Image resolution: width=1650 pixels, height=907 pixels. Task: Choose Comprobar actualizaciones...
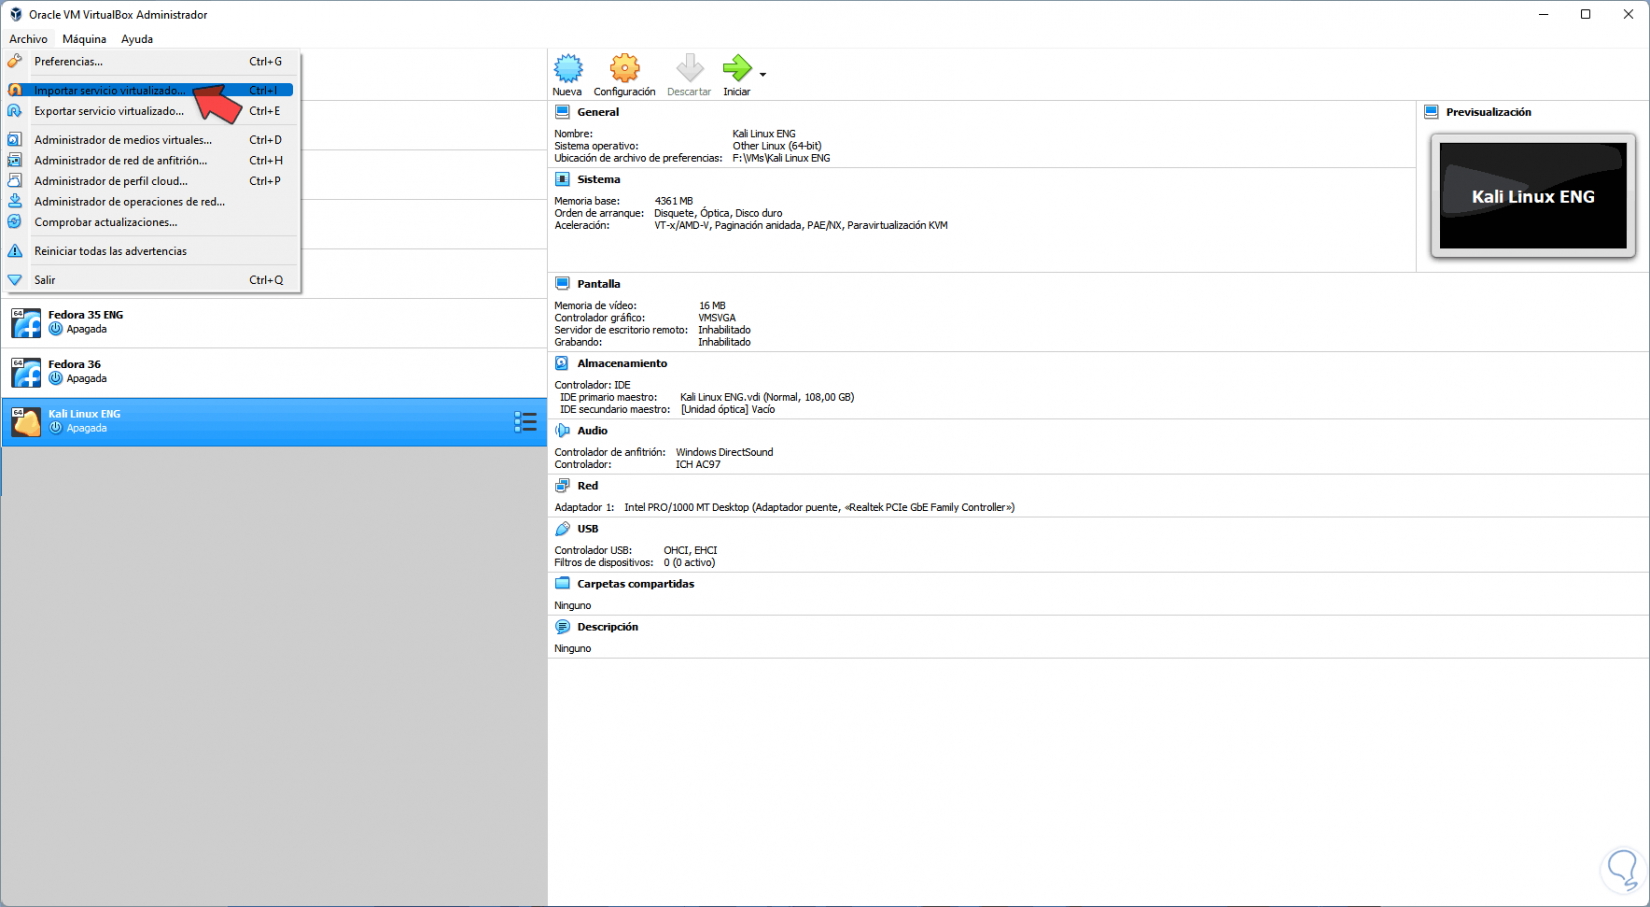150,222
